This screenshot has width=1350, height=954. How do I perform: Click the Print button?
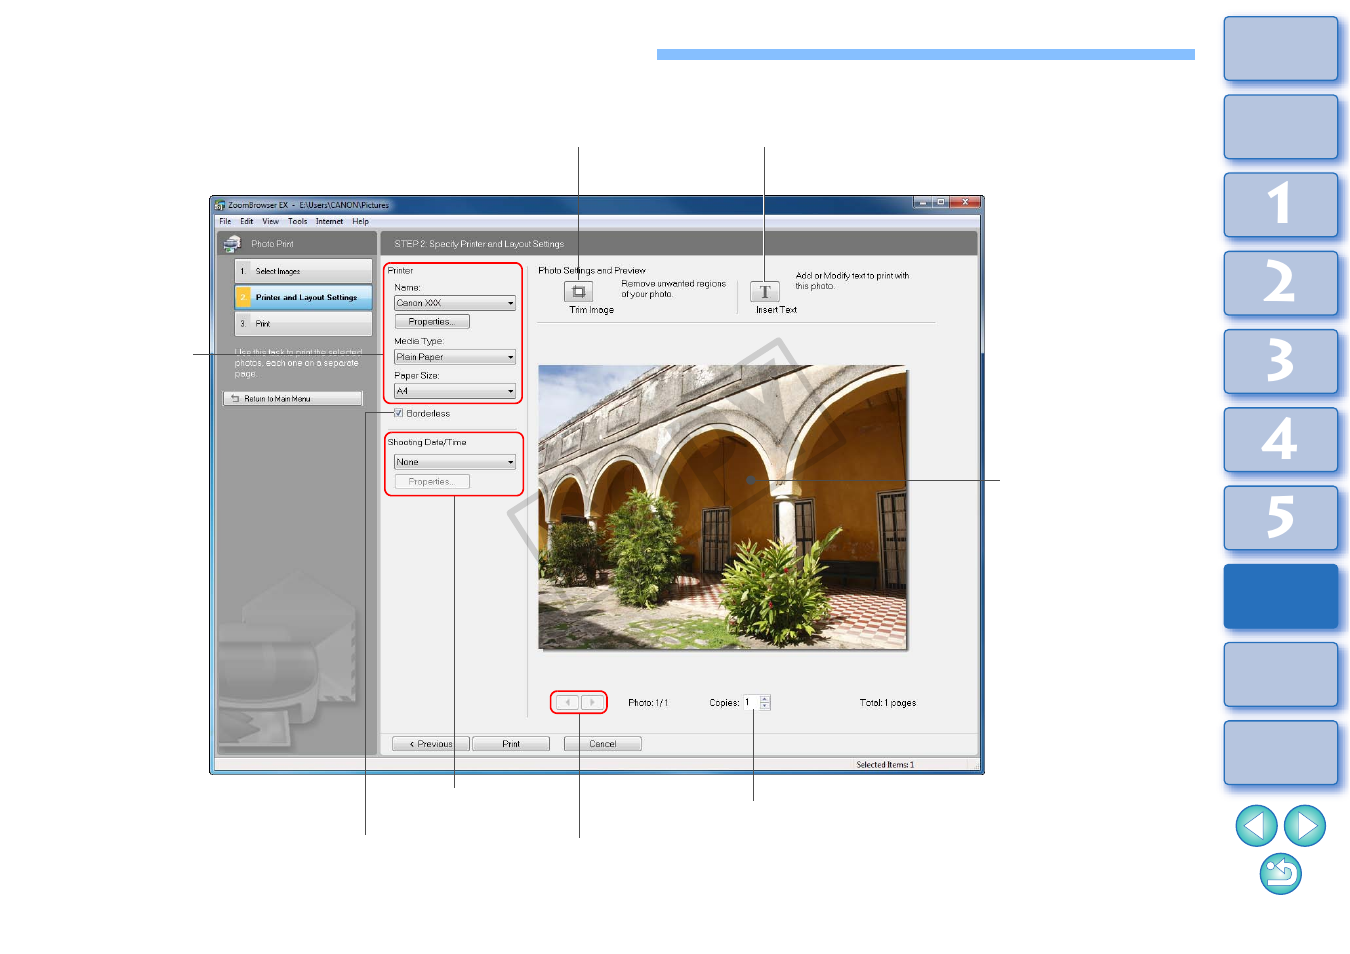coord(511,744)
